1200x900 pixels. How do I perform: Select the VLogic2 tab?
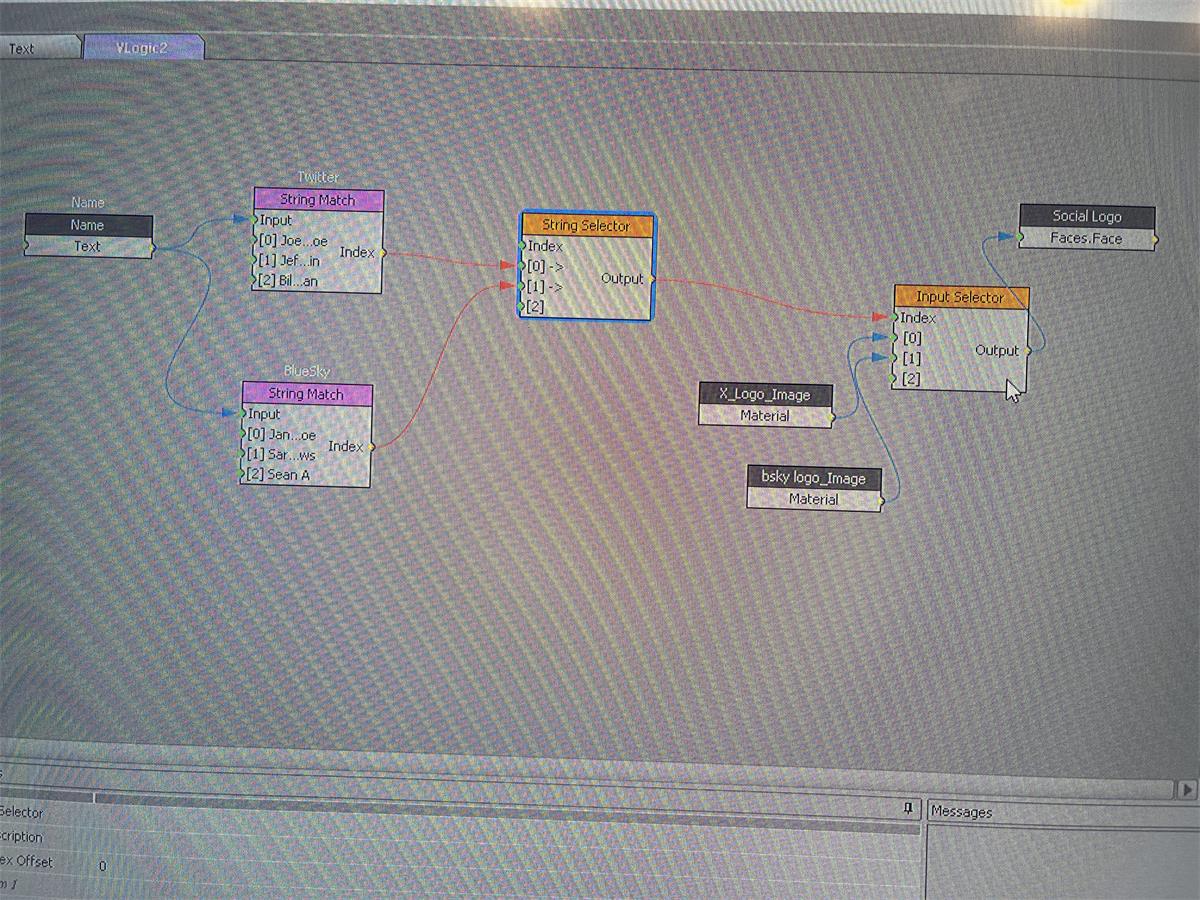[144, 46]
